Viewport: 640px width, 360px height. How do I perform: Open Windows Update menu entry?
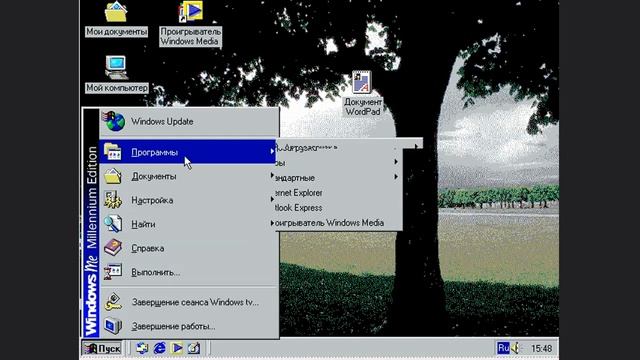(x=189, y=121)
